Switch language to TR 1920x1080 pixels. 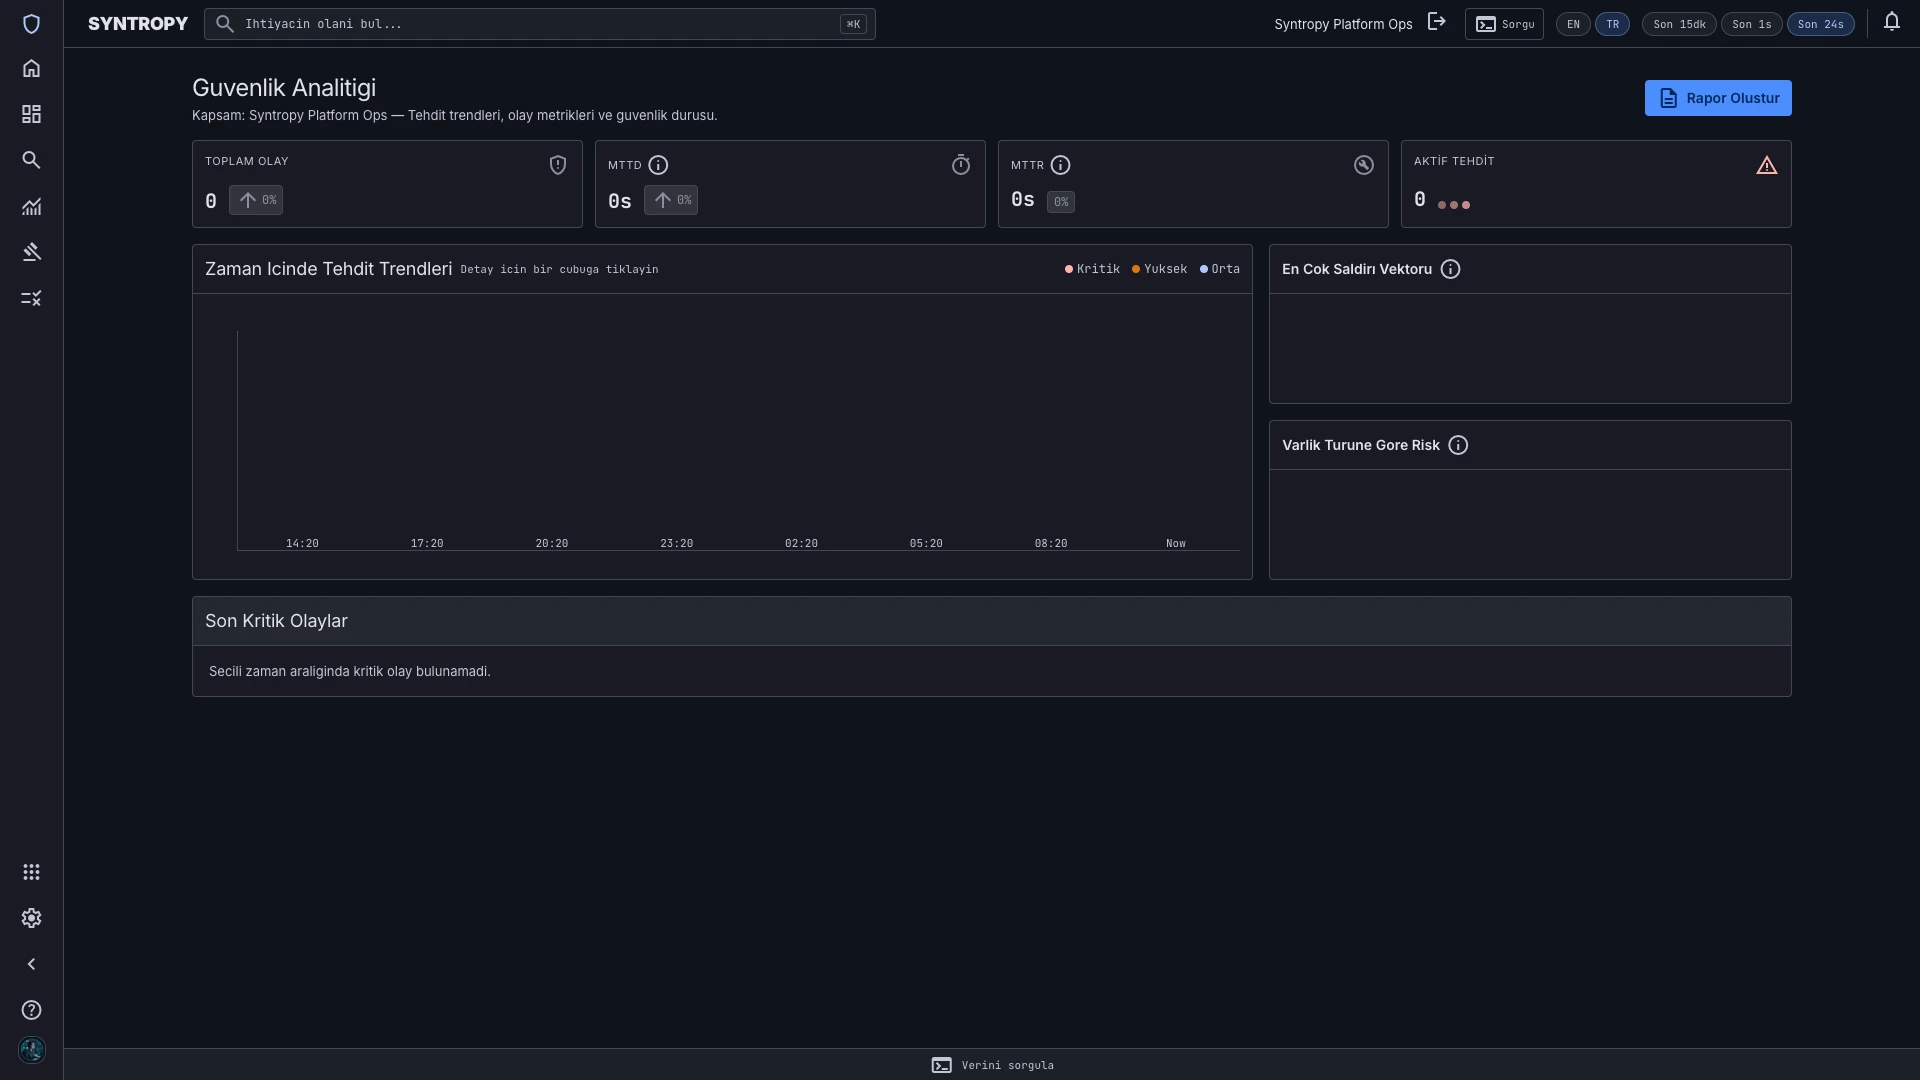click(1612, 24)
